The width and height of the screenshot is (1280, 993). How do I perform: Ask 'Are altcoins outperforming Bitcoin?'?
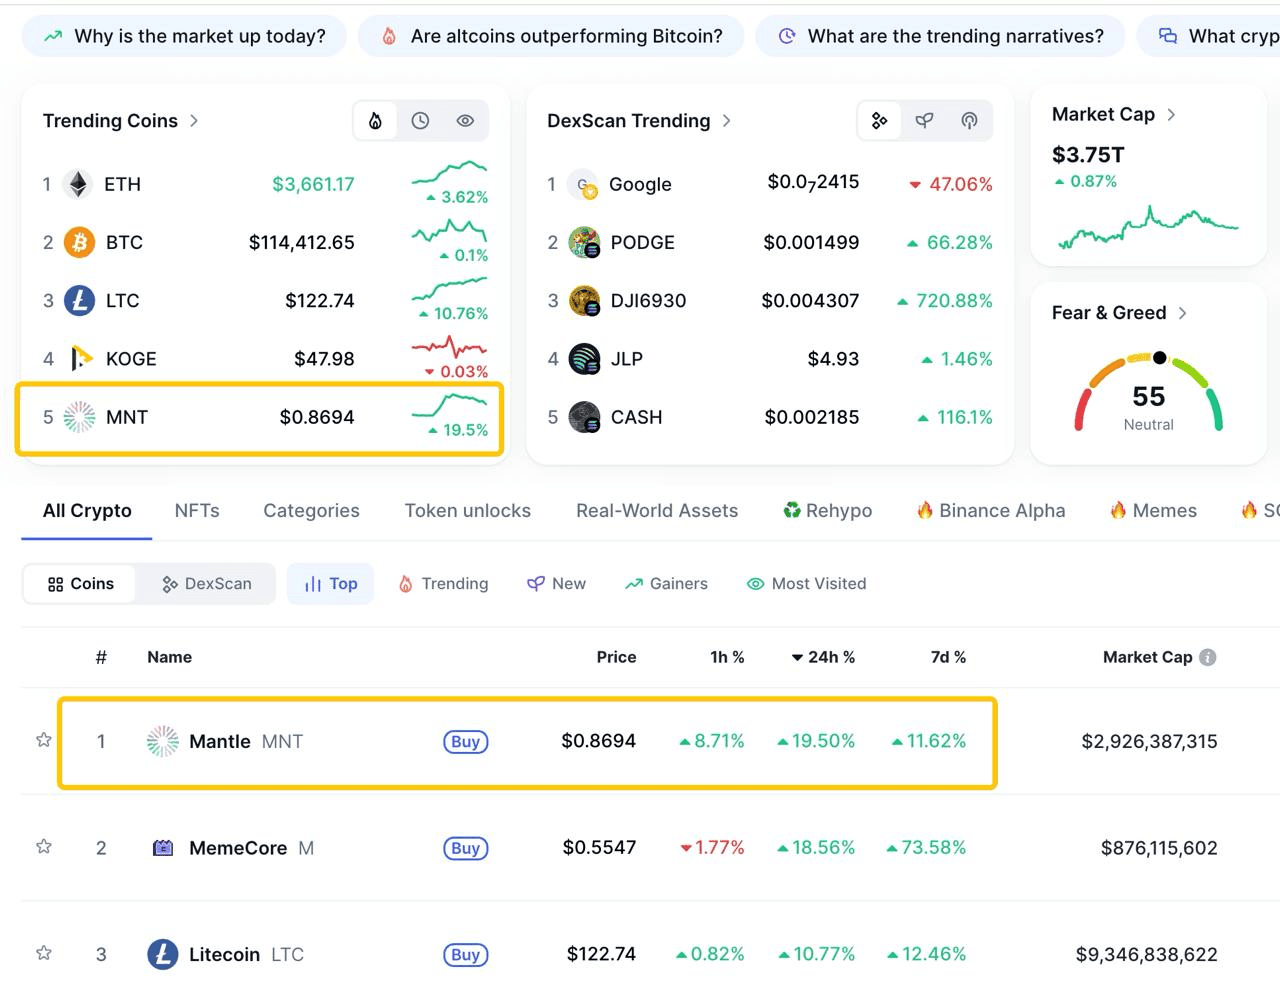click(x=551, y=36)
